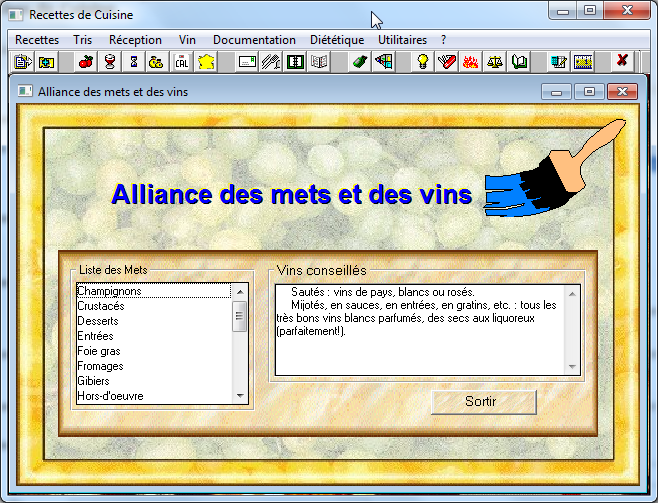658x503 pixels.
Task: Click the hourglass timer toolbar icon
Action: (134, 62)
